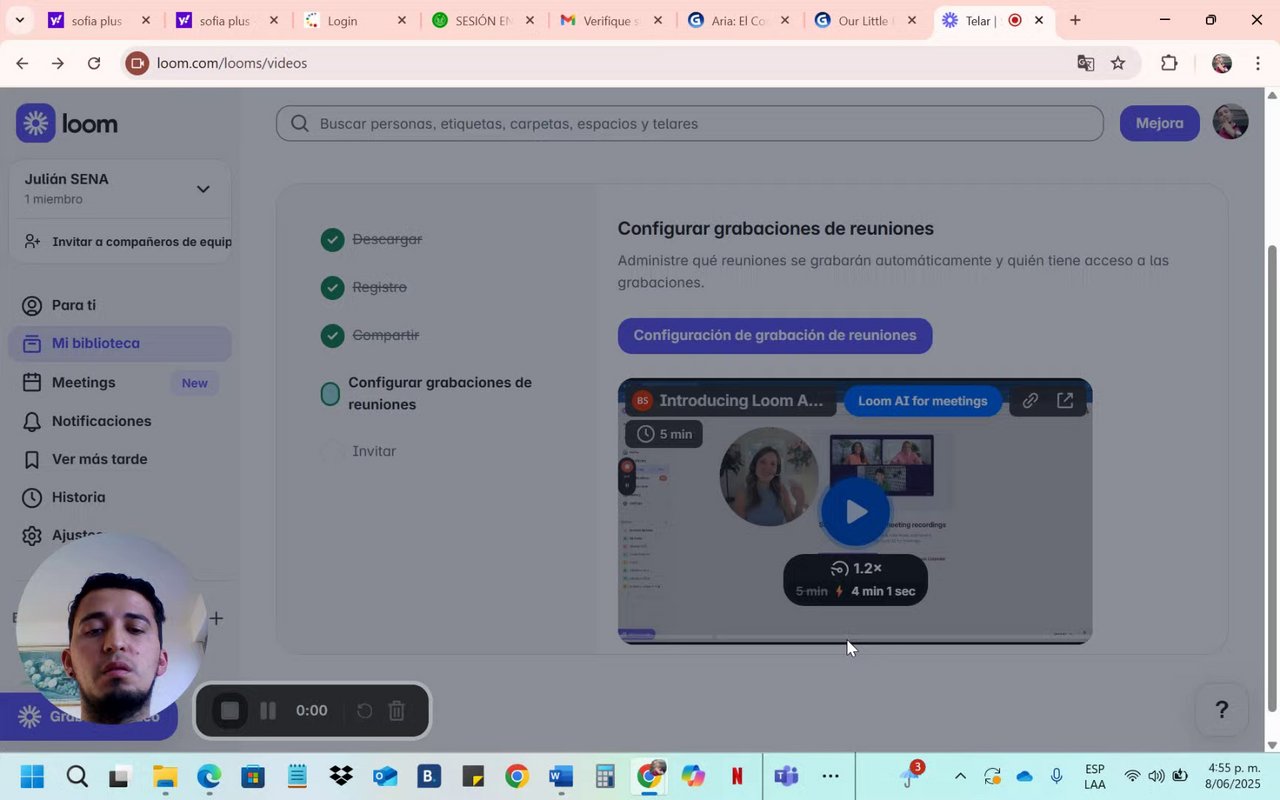Play the Introducing Loom AI video

pyautogui.click(x=855, y=511)
